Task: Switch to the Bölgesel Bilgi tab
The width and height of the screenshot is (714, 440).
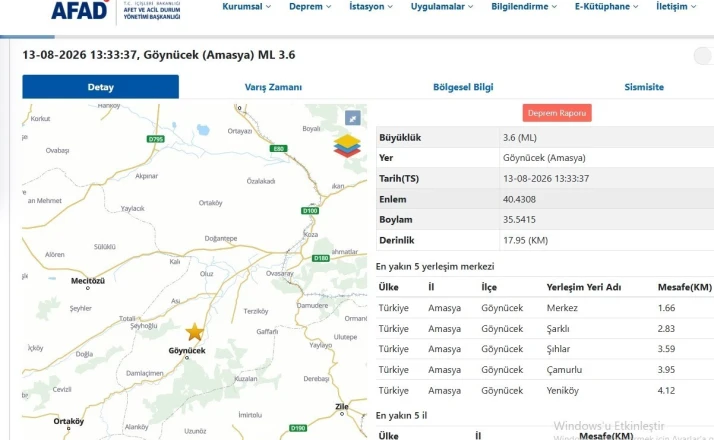Action: click(463, 87)
